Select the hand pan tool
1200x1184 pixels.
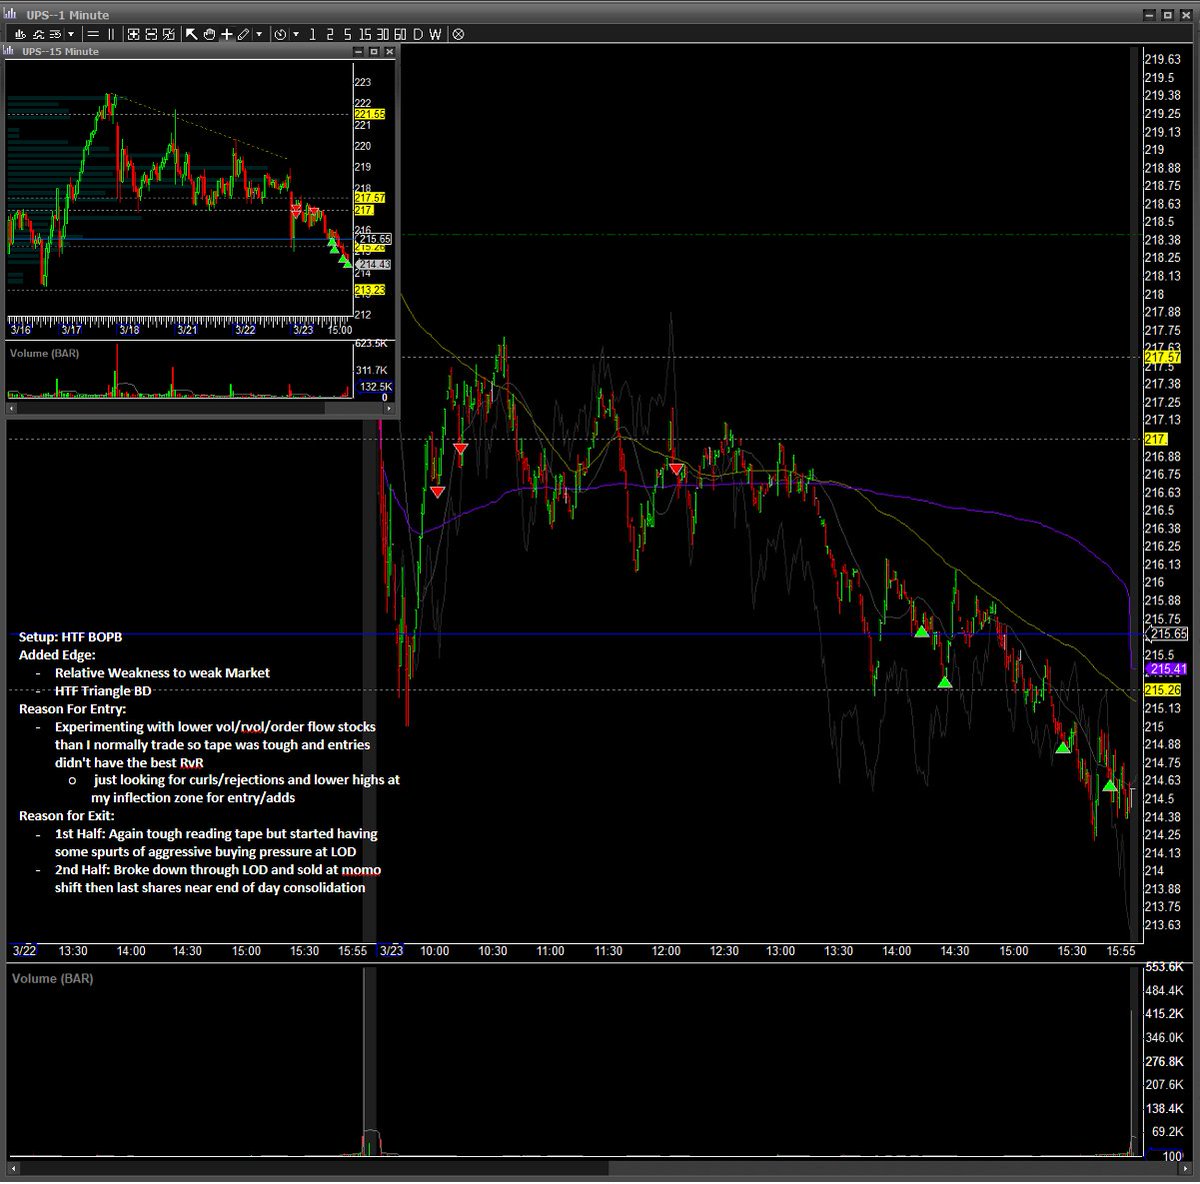point(209,34)
